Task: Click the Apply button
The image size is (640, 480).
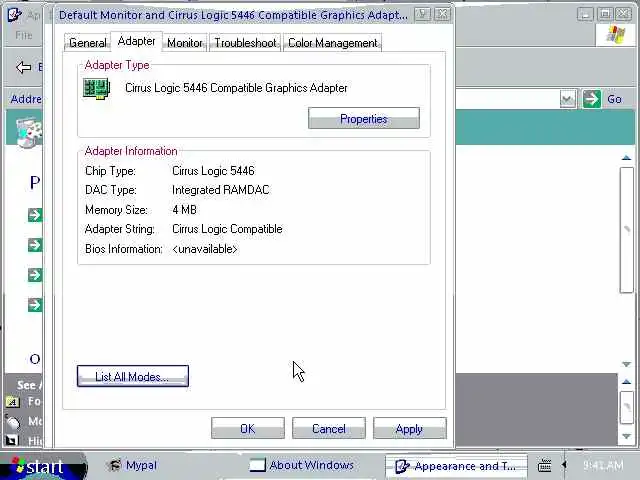Action: click(x=409, y=428)
